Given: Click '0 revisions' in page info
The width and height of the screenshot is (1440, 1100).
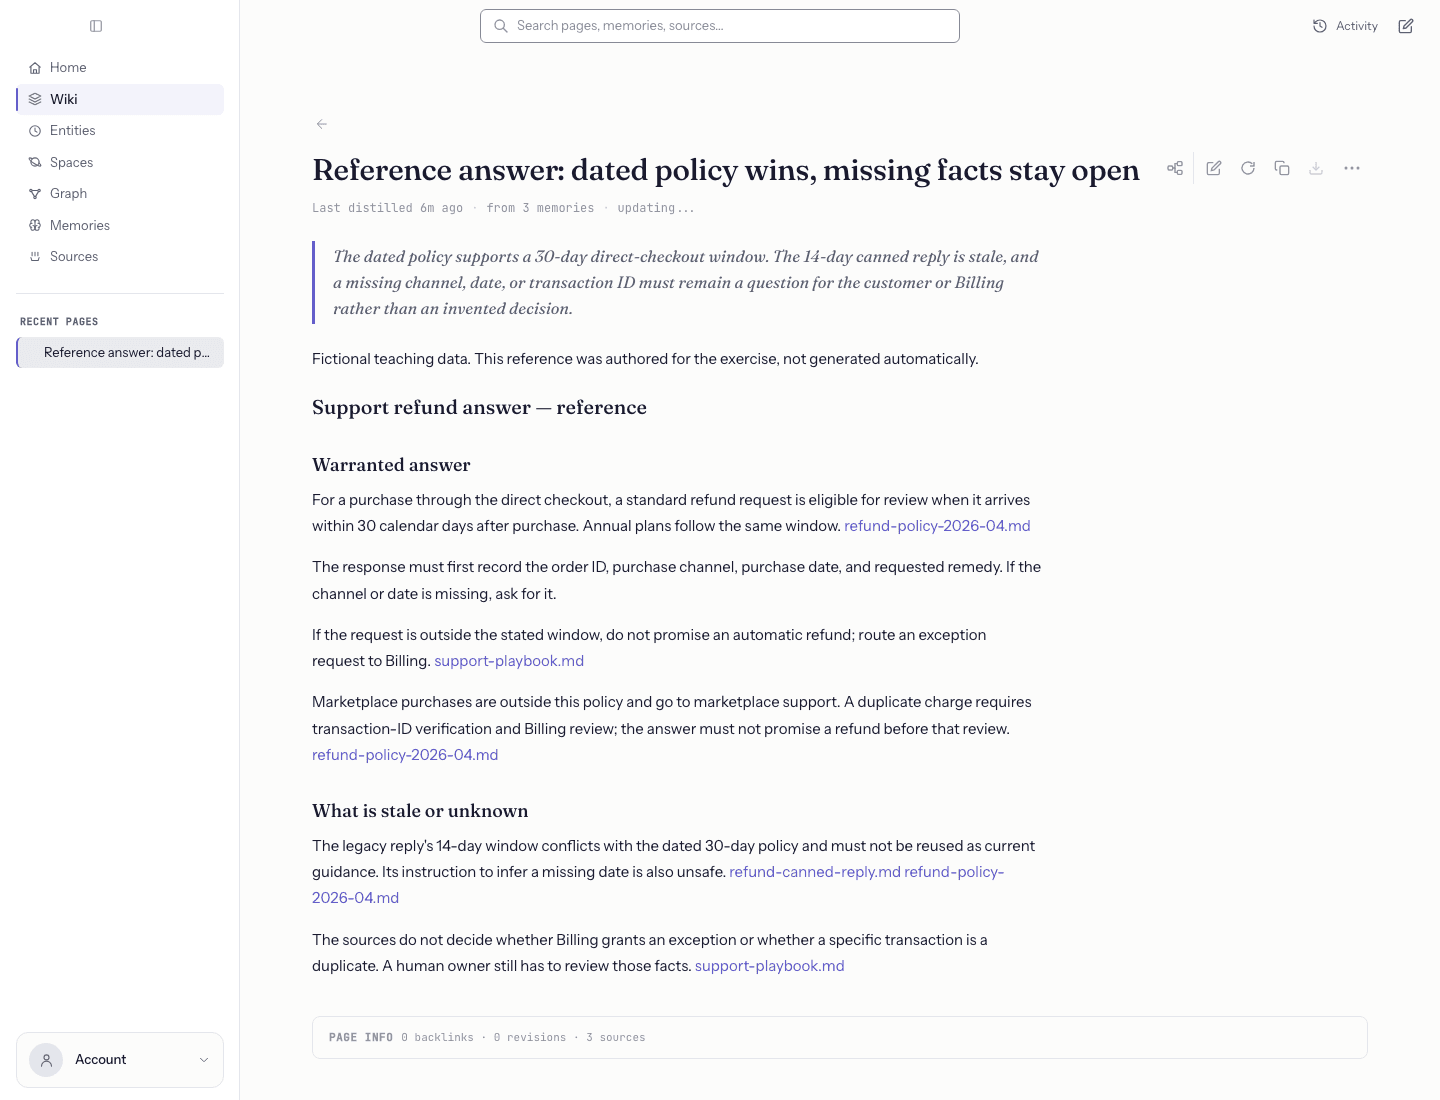Looking at the screenshot, I should (x=529, y=1038).
